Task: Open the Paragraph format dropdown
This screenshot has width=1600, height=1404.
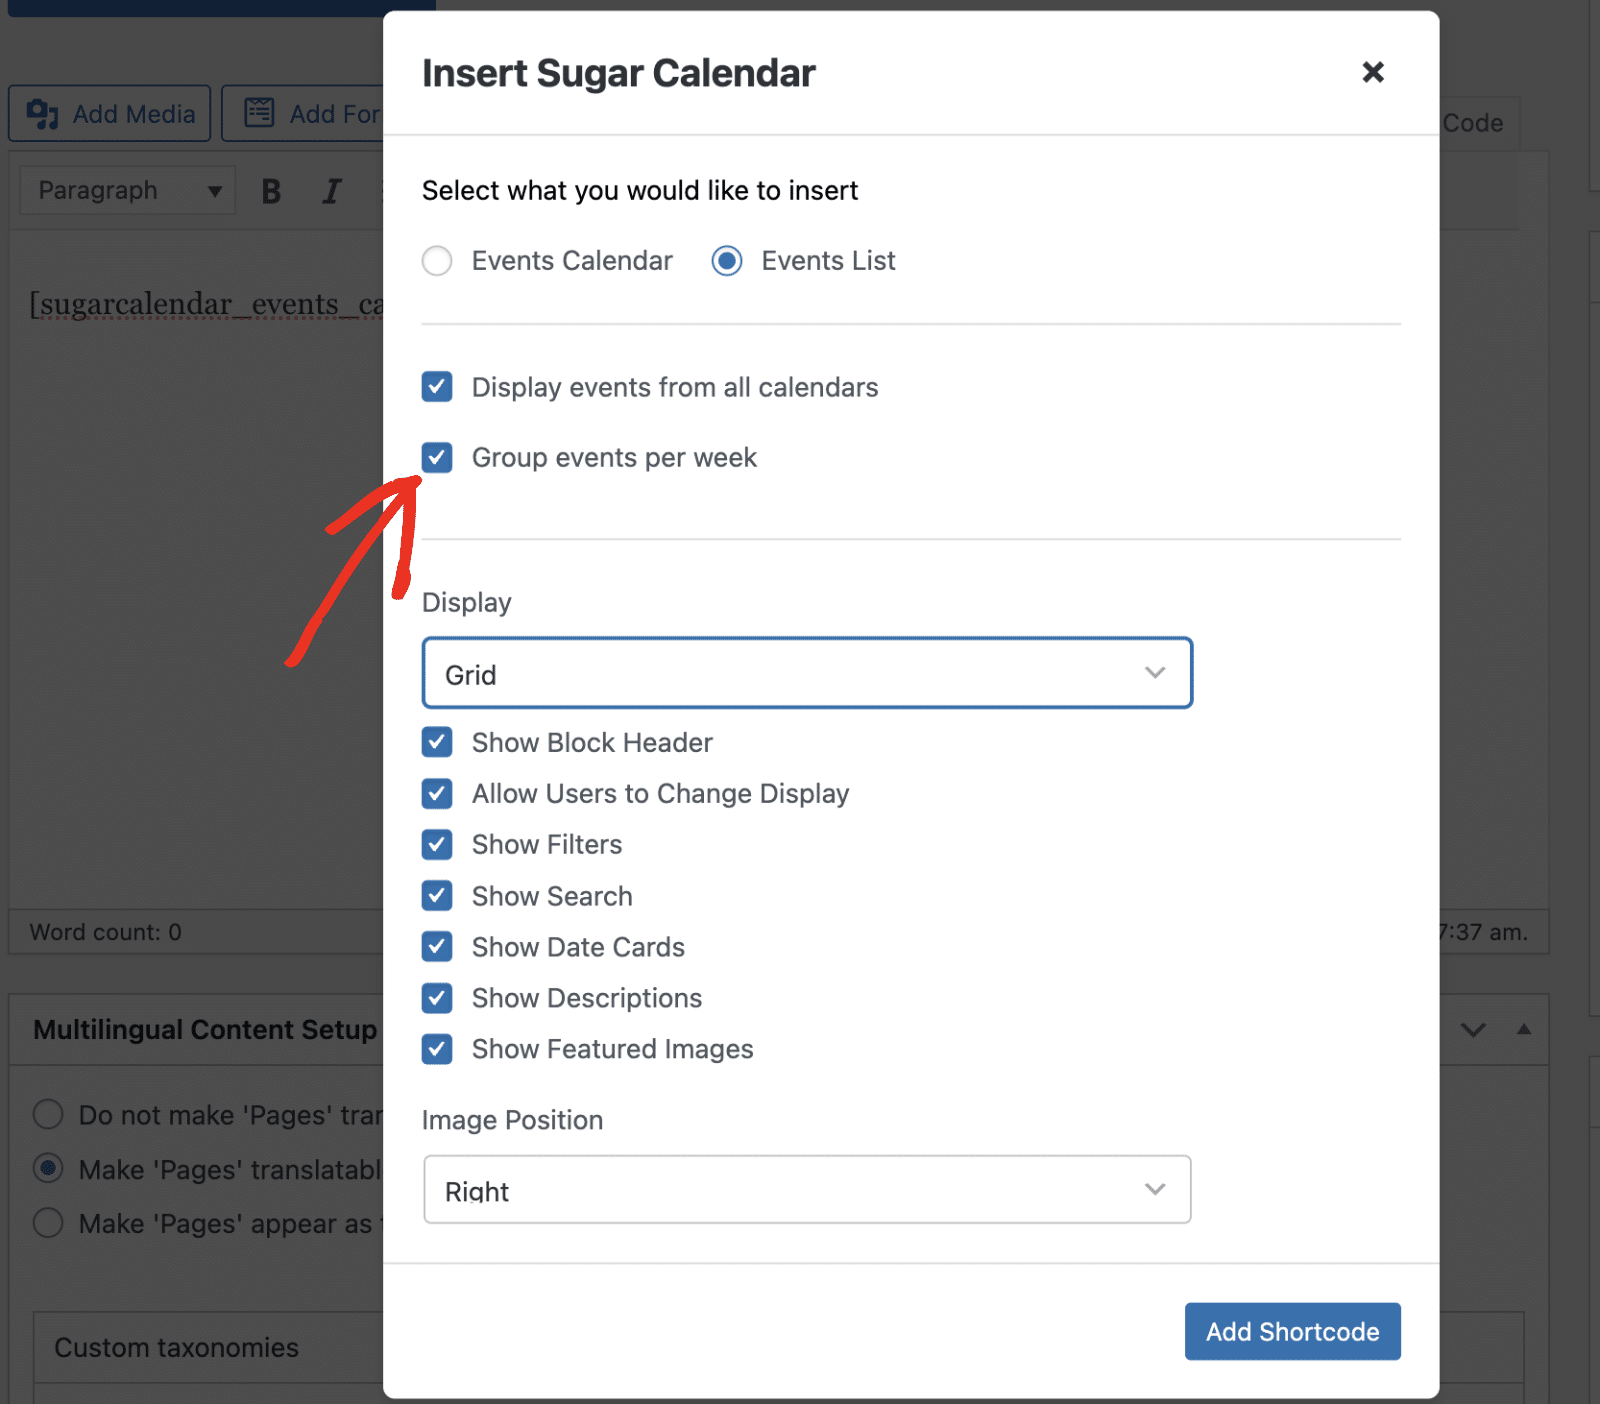Action: tap(128, 191)
